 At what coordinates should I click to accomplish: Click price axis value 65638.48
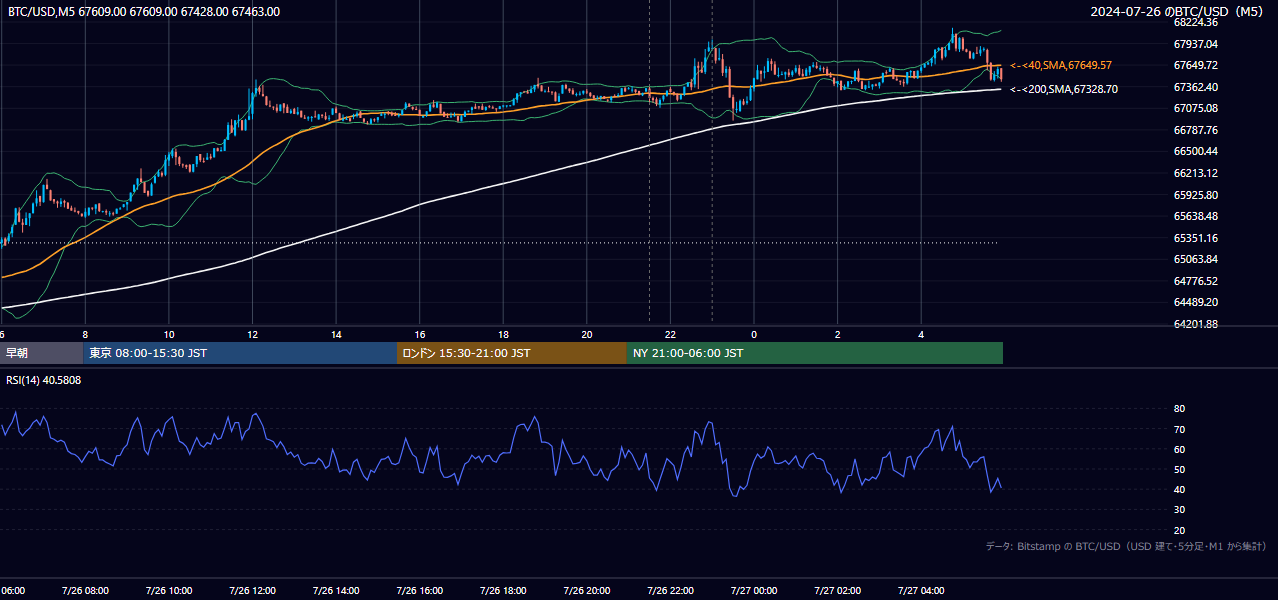(1196, 216)
